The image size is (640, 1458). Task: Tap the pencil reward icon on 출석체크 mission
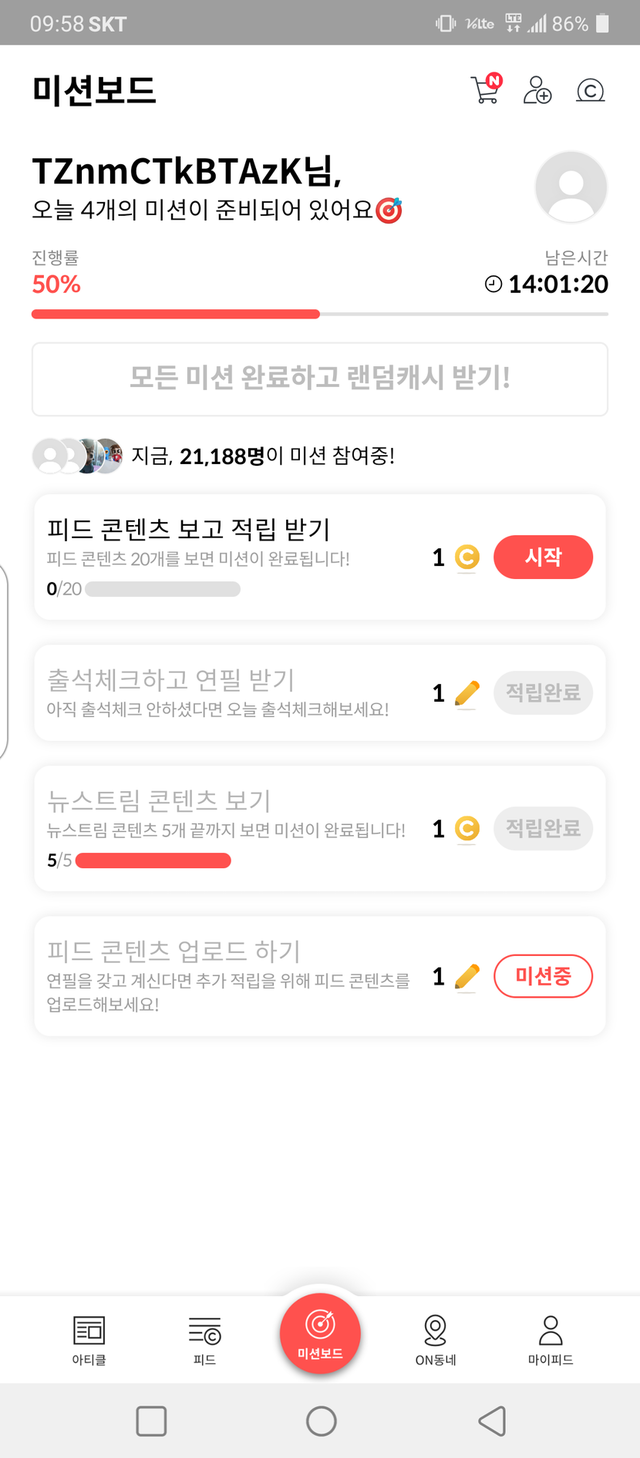(x=466, y=693)
